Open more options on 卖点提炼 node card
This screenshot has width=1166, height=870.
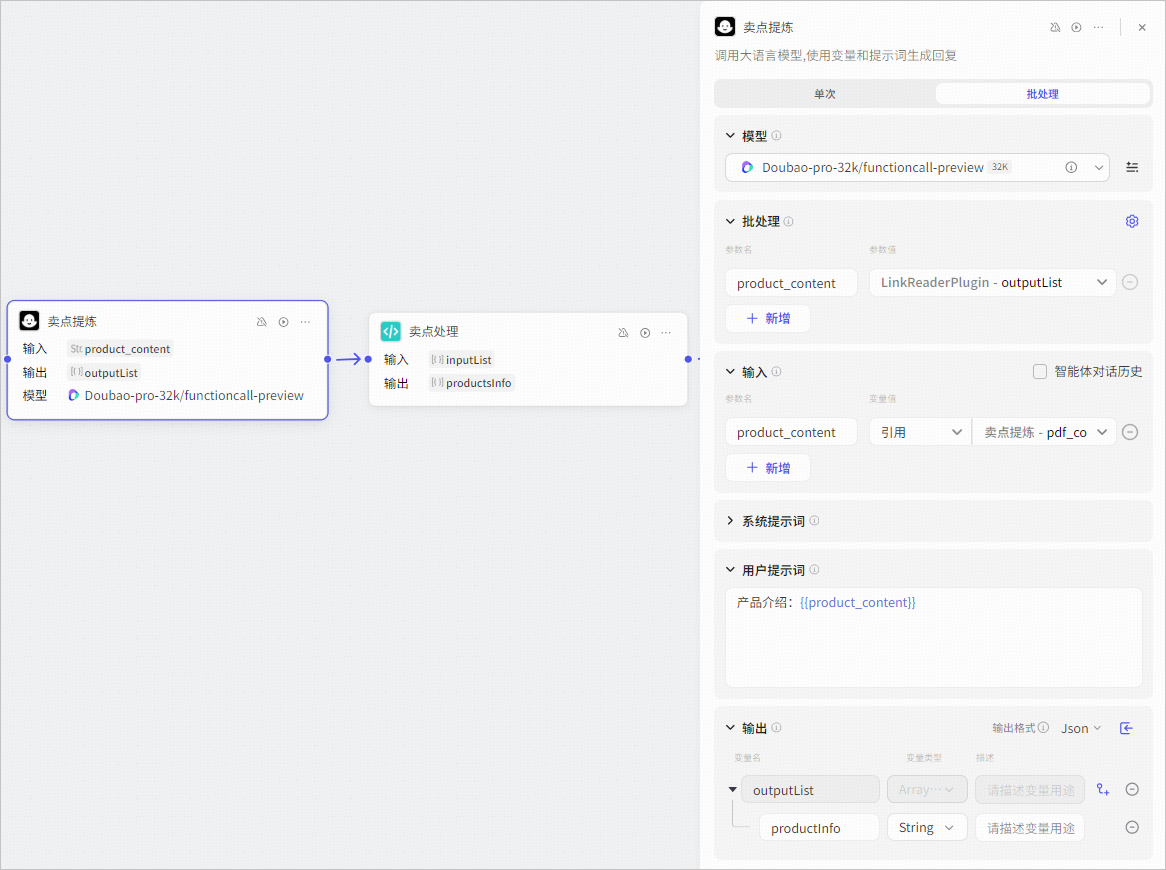click(306, 322)
